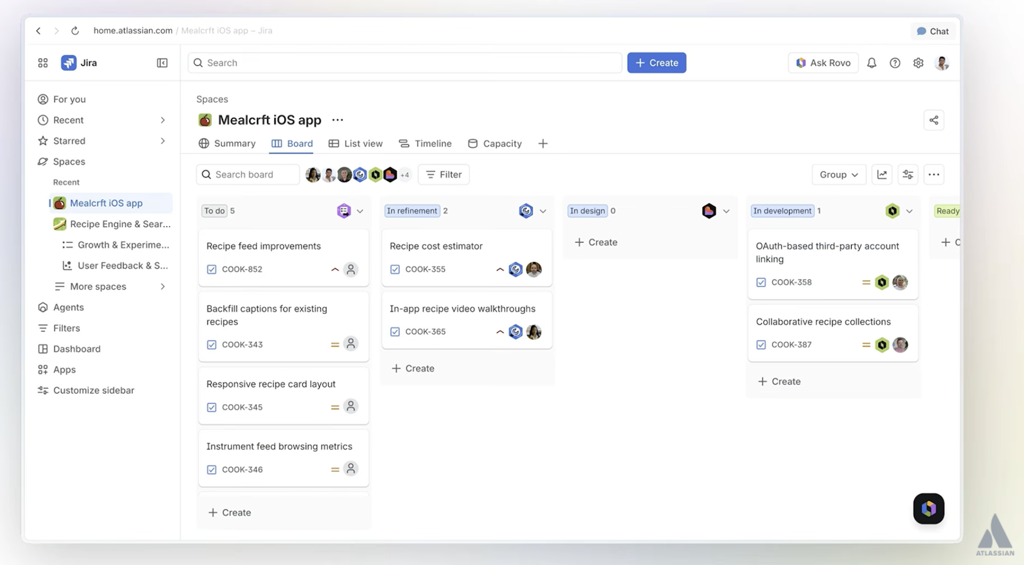Open the To do column chevron menu
Image resolution: width=1024 pixels, height=565 pixels.
pyautogui.click(x=360, y=211)
